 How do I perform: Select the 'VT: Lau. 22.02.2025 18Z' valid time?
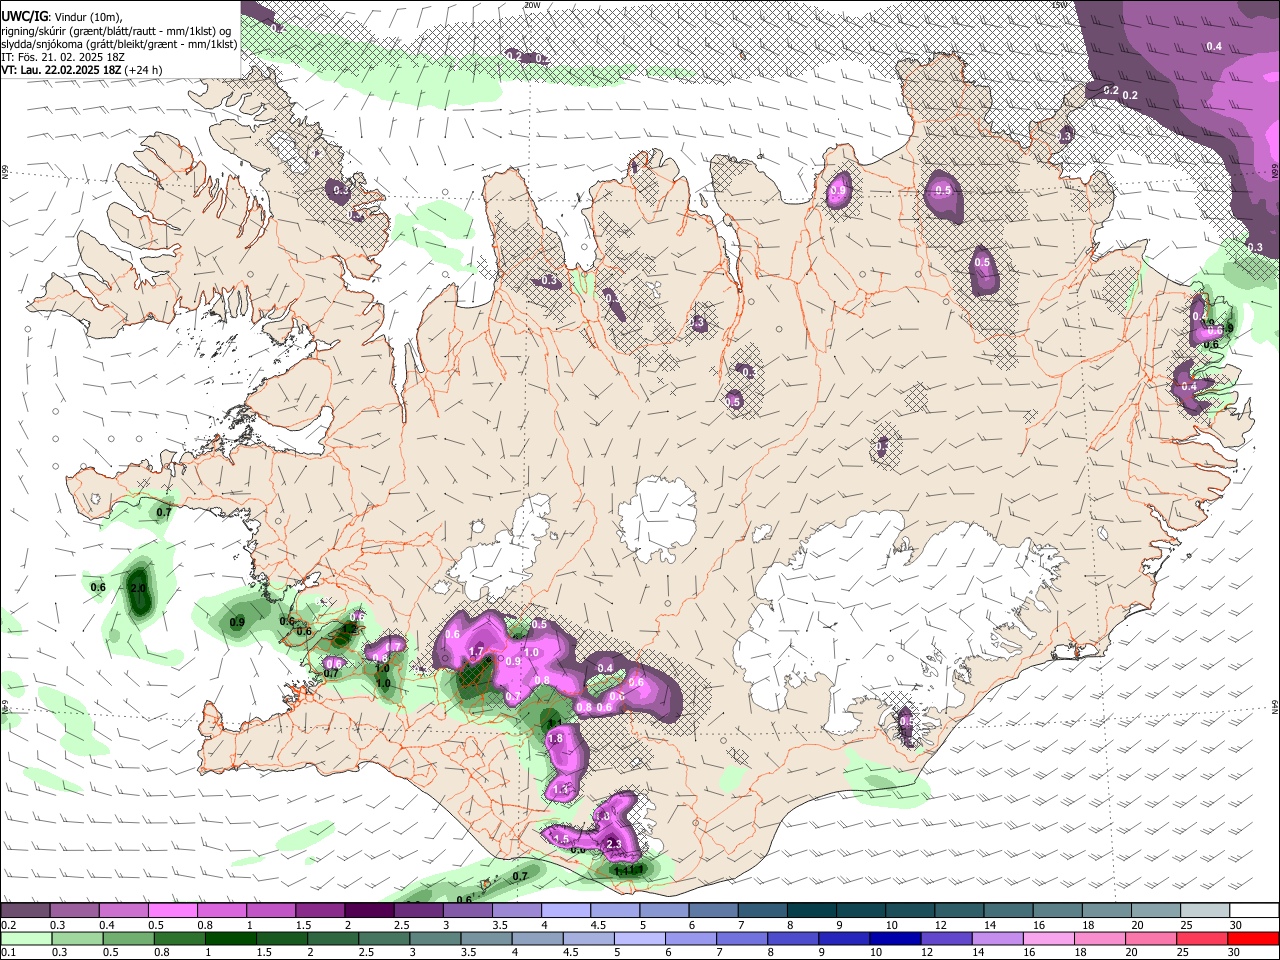[61, 70]
